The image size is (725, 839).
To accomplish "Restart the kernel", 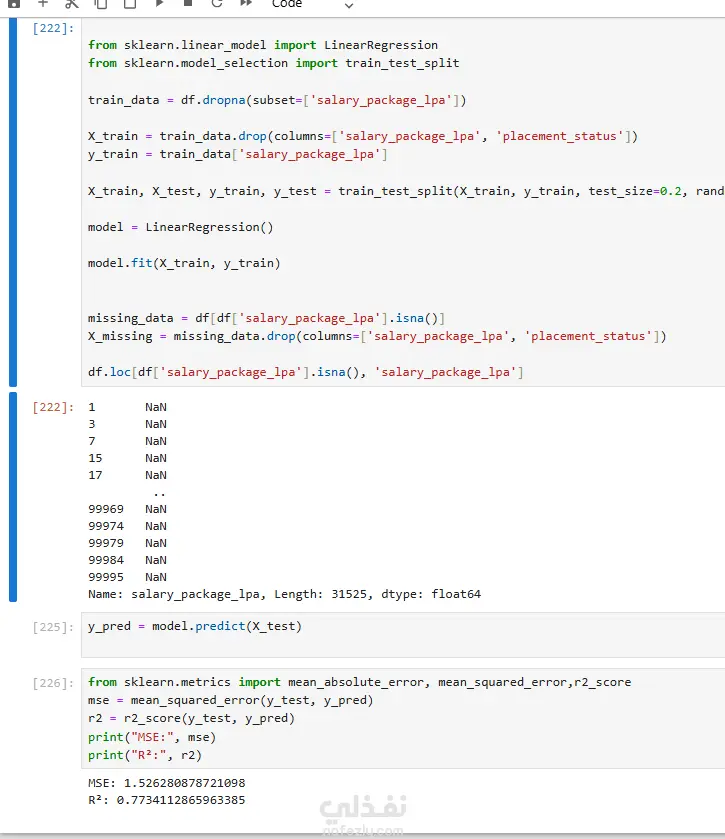I will 217,3.
